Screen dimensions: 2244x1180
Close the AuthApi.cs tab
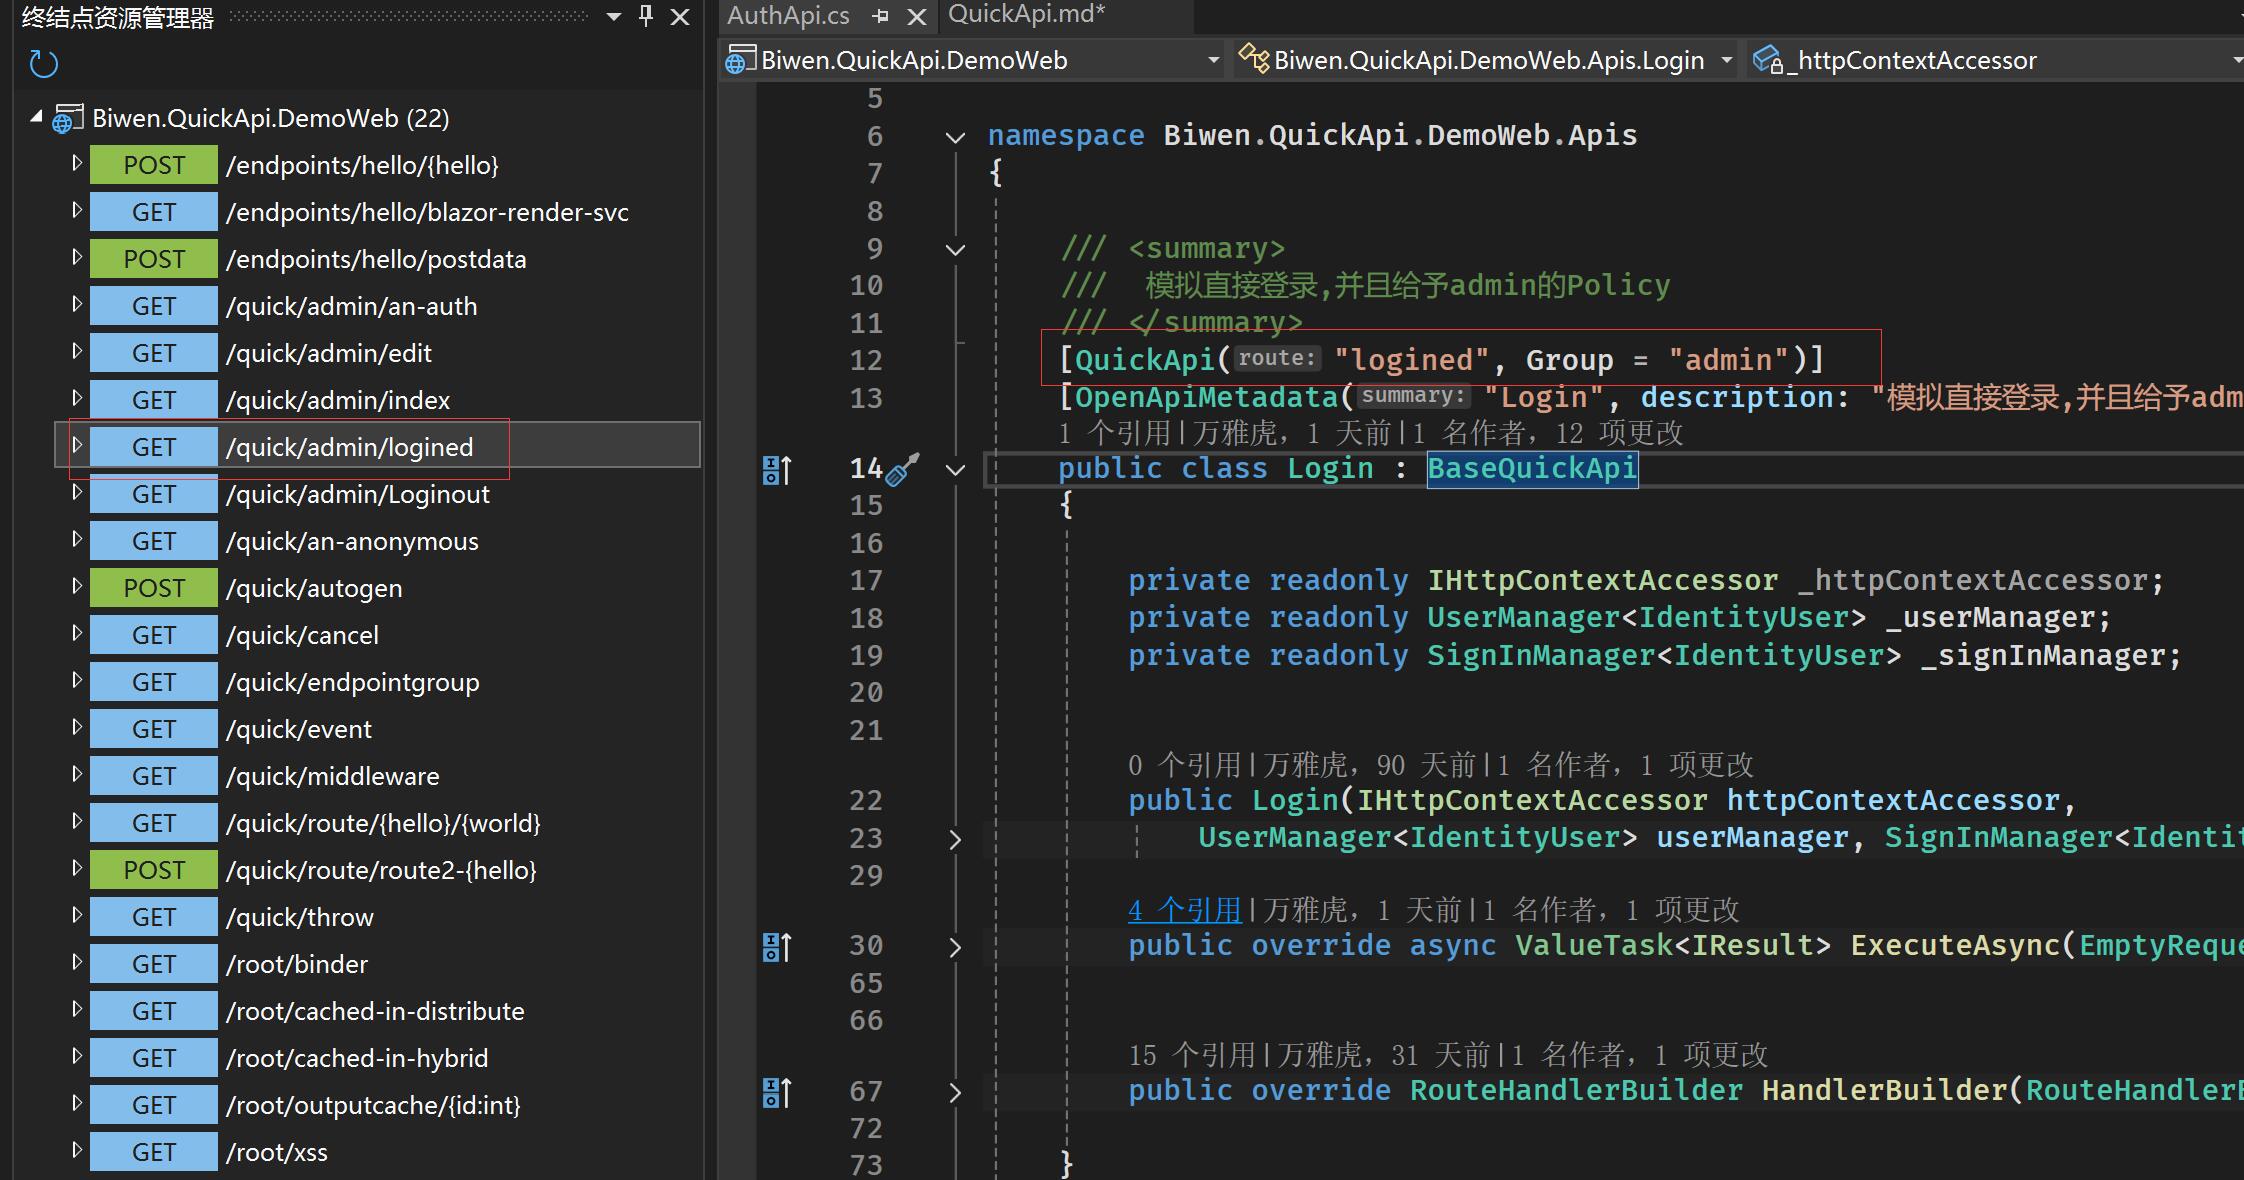[916, 16]
